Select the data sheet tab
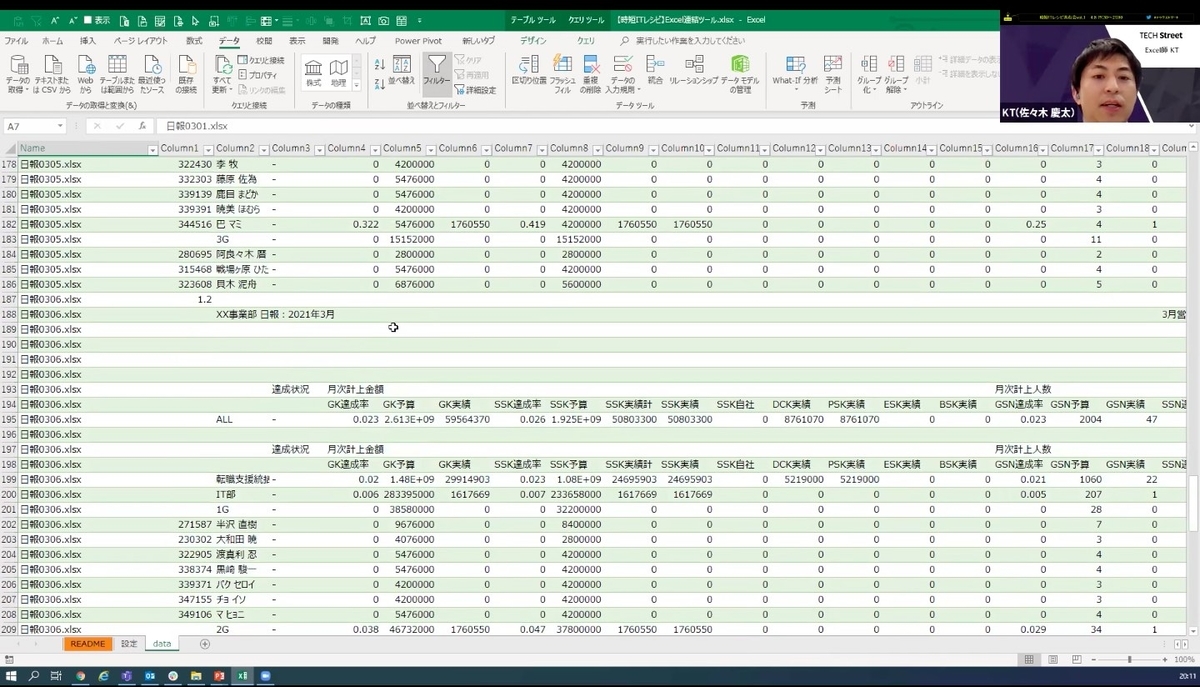Viewport: 1200px width, 687px height. tap(162, 644)
